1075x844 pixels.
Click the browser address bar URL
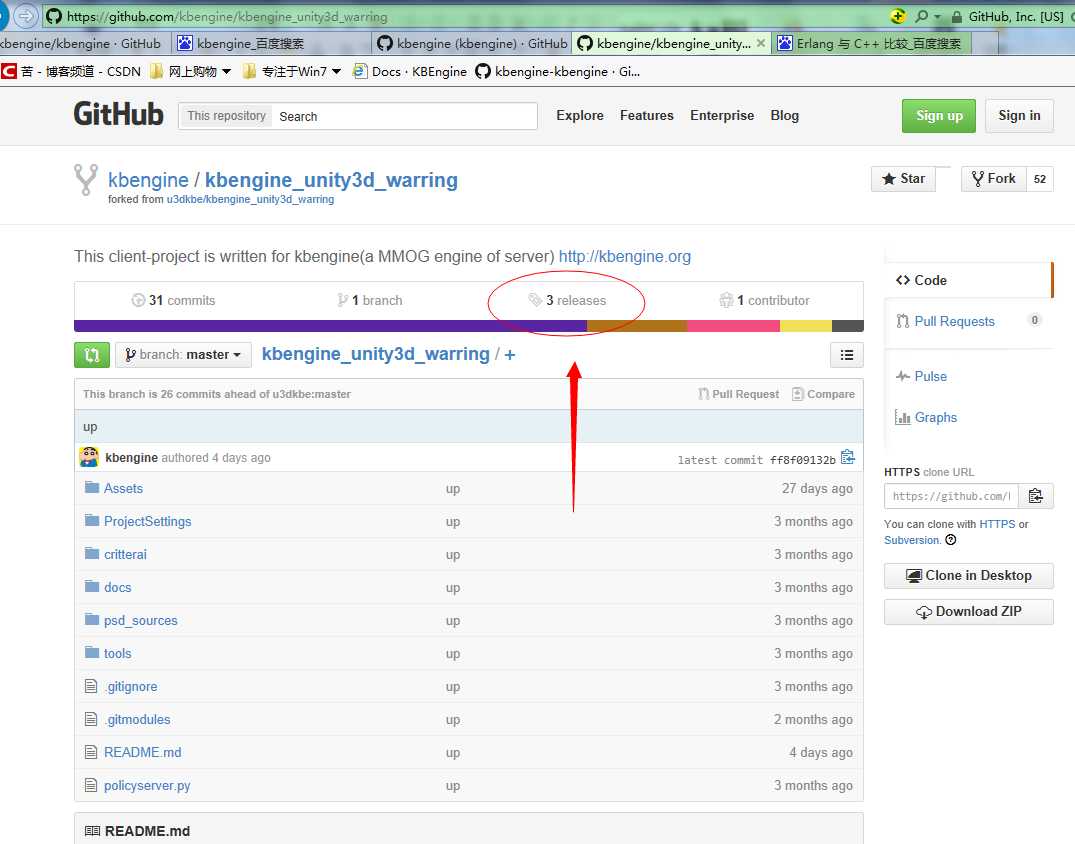click(226, 16)
